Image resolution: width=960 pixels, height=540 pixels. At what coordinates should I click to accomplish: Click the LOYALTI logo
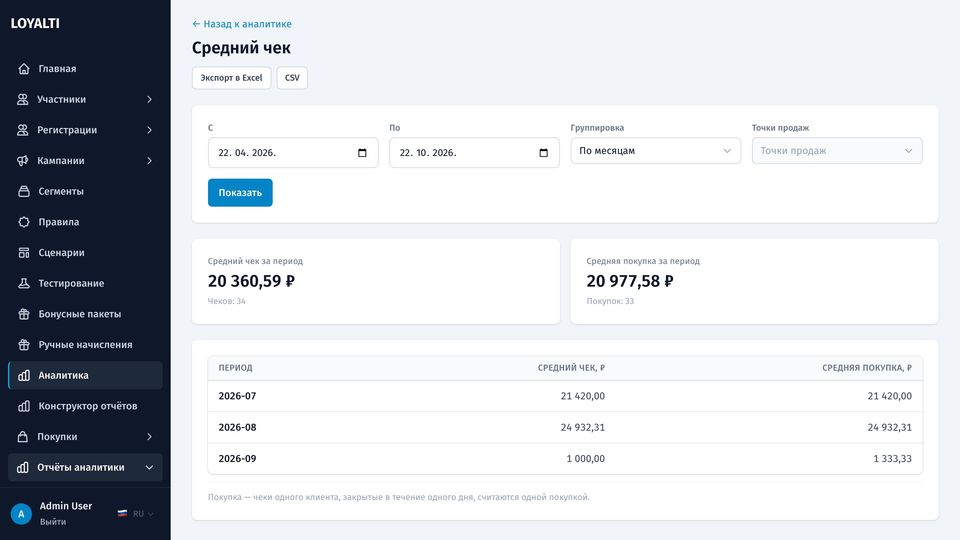(35, 23)
